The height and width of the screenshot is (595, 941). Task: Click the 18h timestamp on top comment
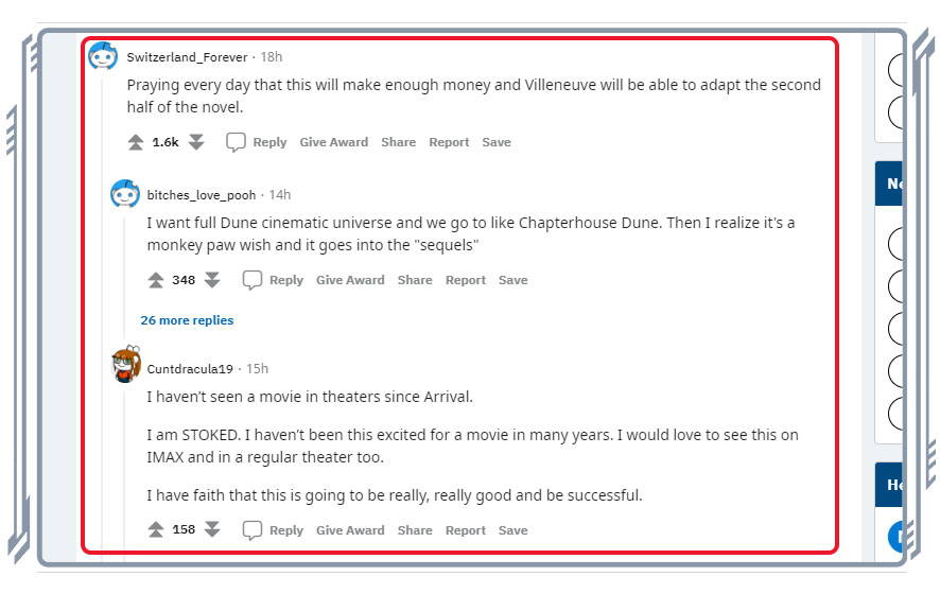click(x=271, y=57)
